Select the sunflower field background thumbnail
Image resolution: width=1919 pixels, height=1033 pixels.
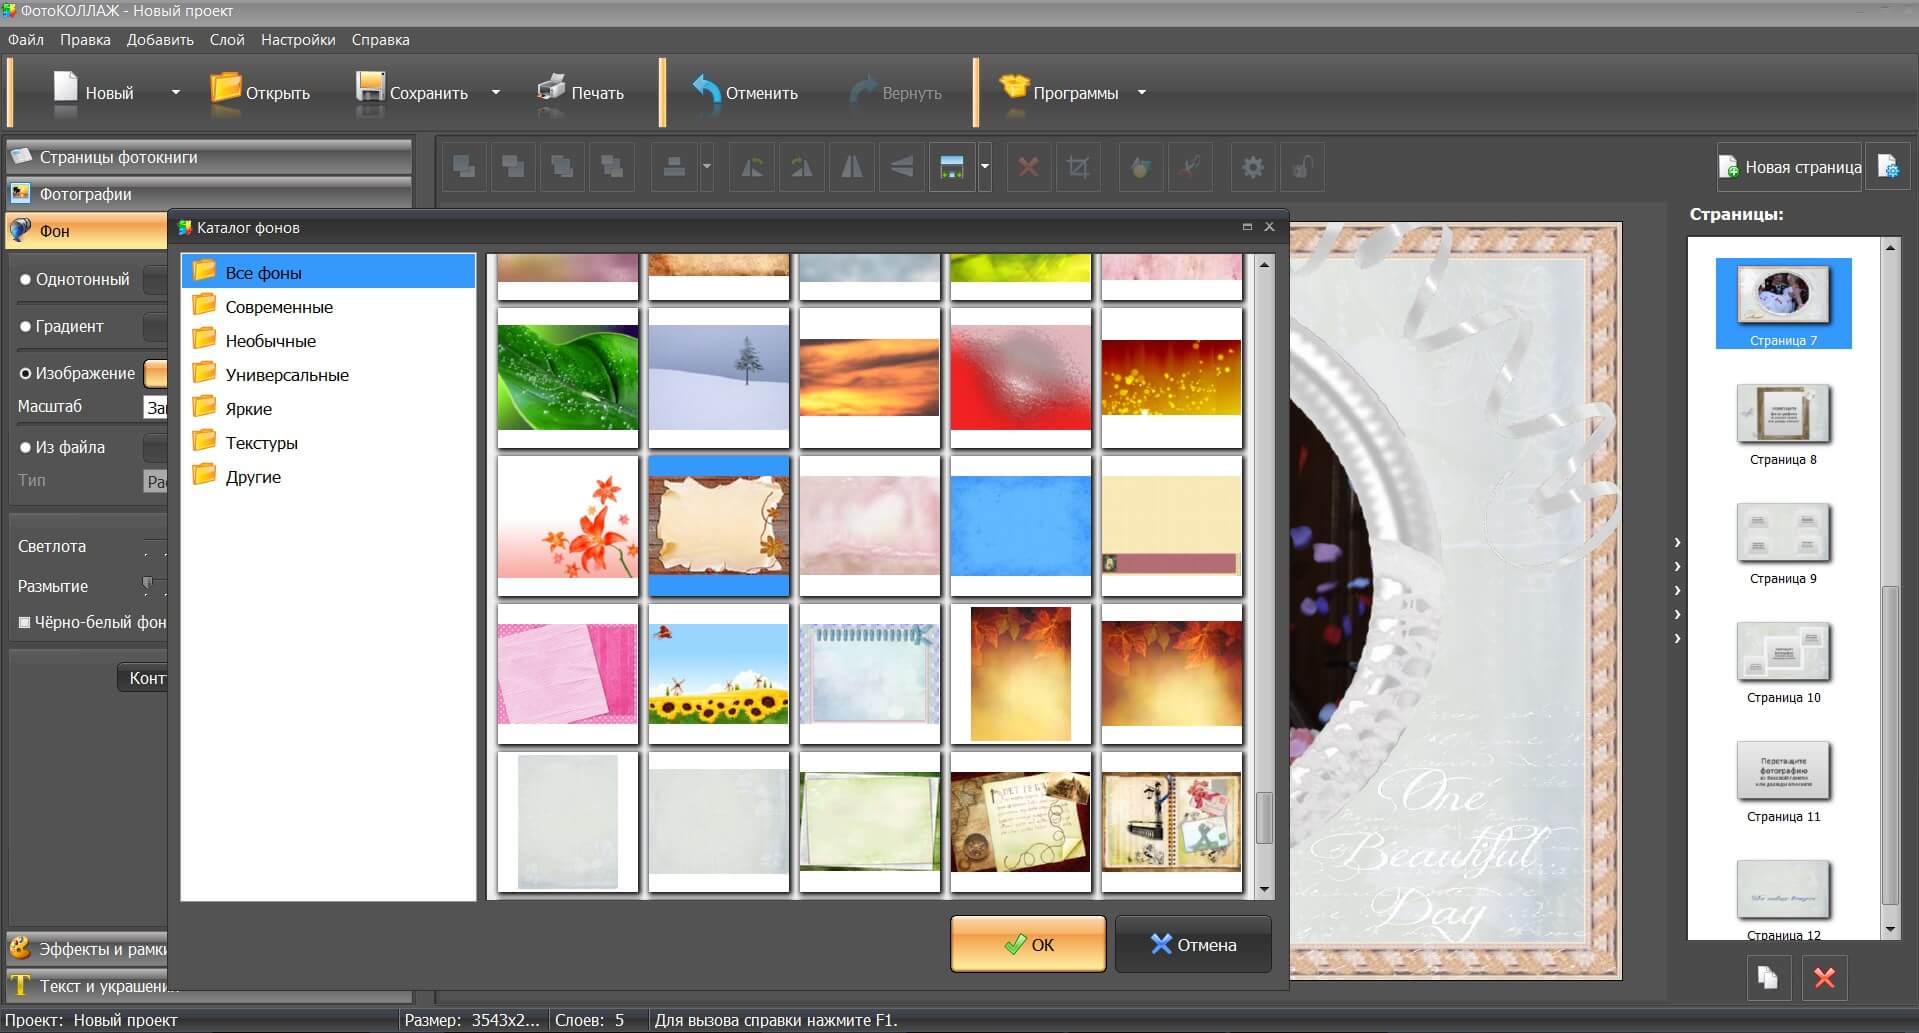[718, 673]
